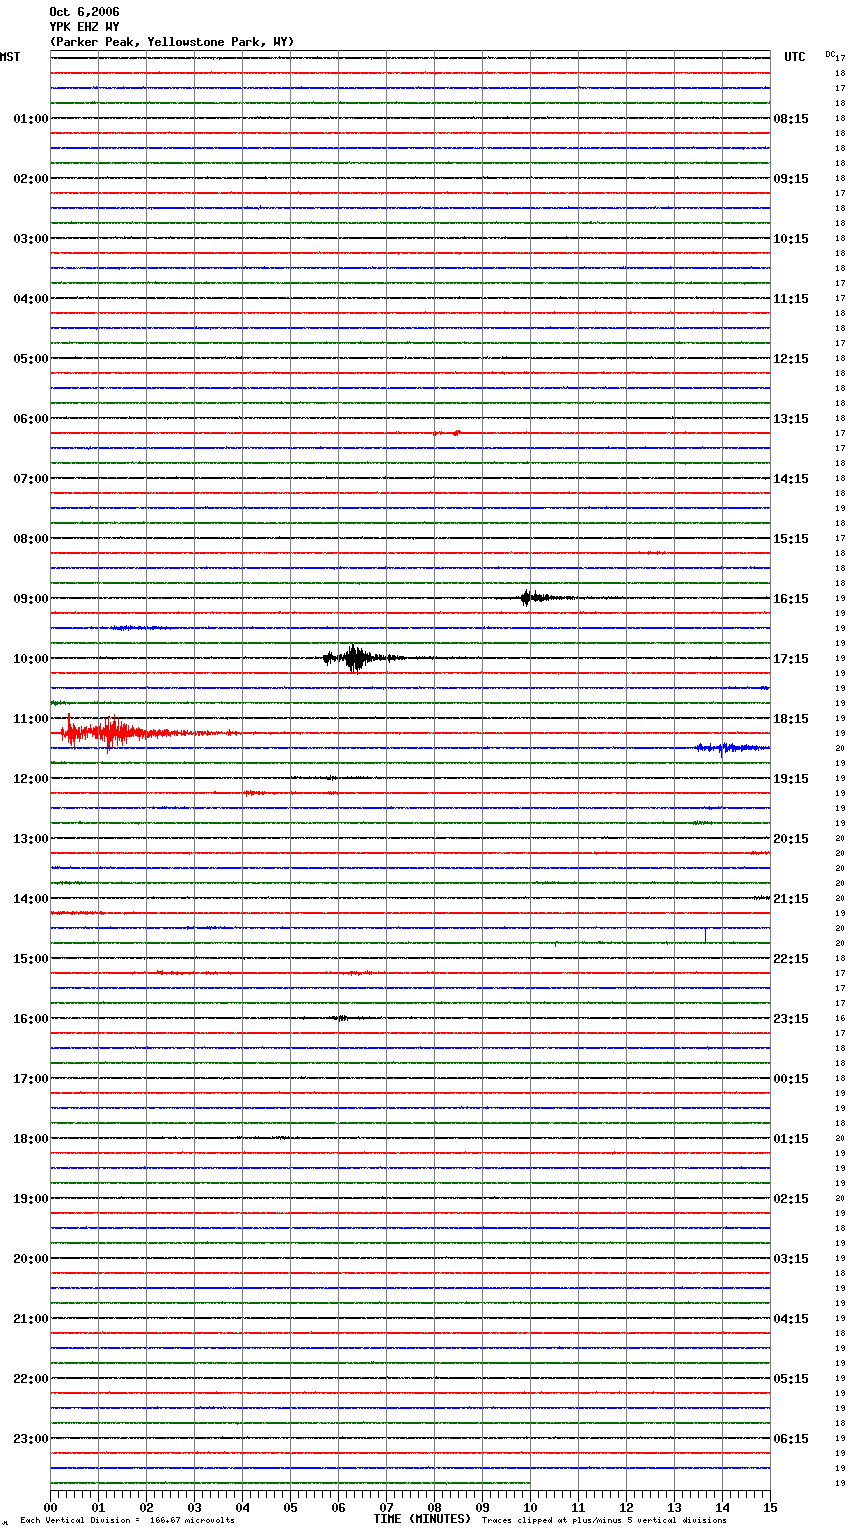The image size is (850, 1534).
Task: Click the small red blip after the 06:00 trace
Action: tap(448, 433)
